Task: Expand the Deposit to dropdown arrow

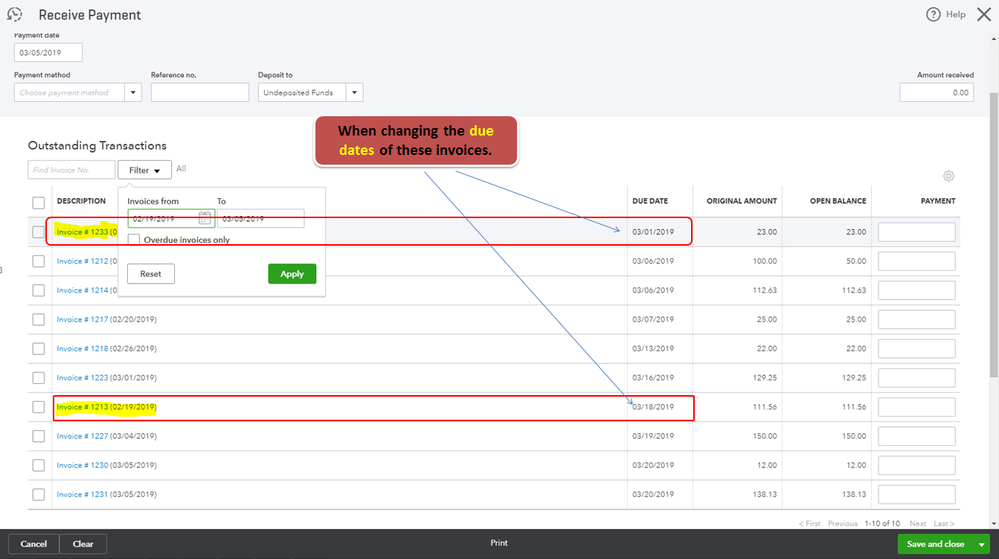Action: click(x=355, y=92)
